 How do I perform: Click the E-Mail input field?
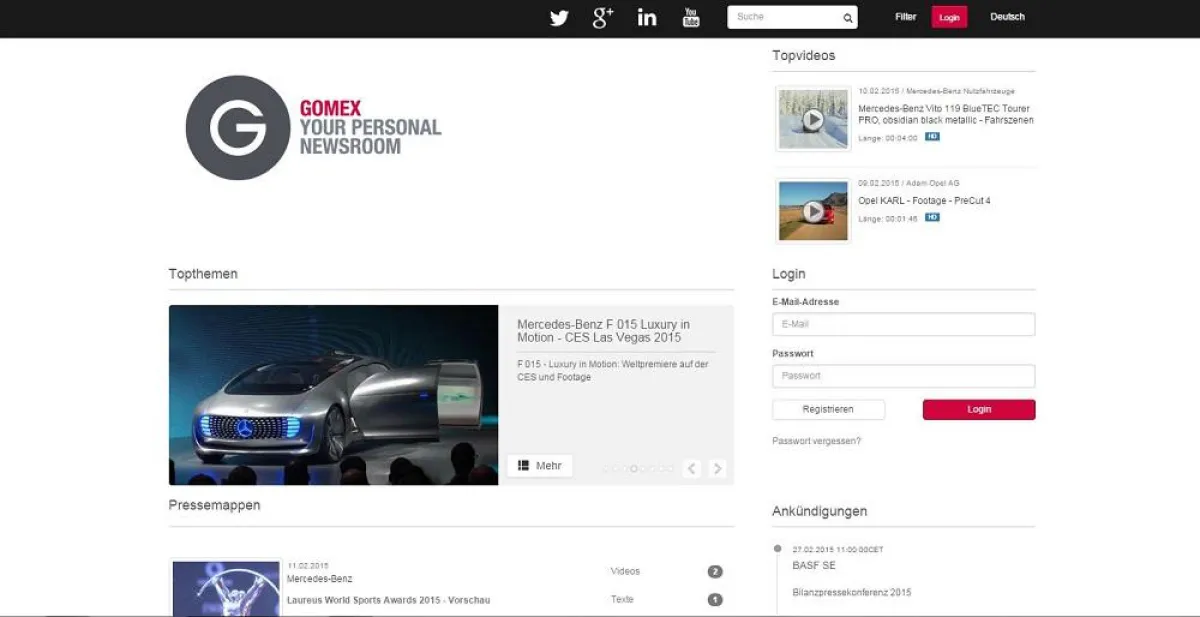click(x=903, y=324)
